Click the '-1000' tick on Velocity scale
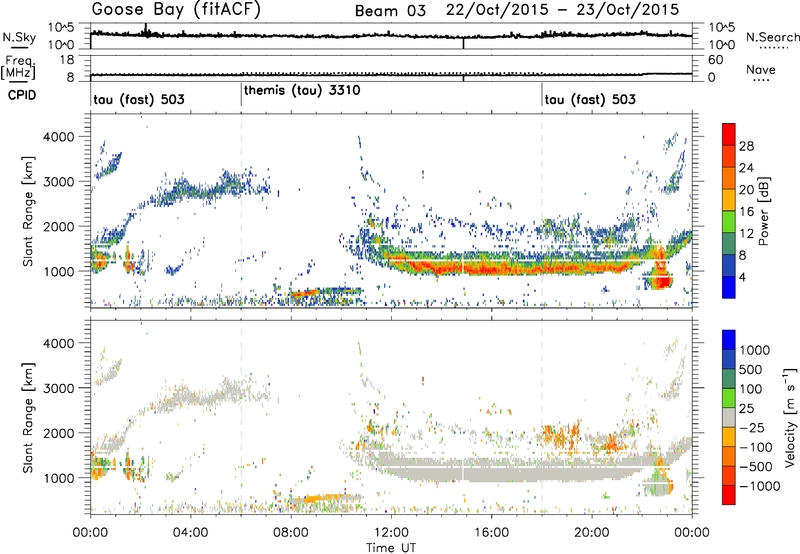 click(759, 486)
